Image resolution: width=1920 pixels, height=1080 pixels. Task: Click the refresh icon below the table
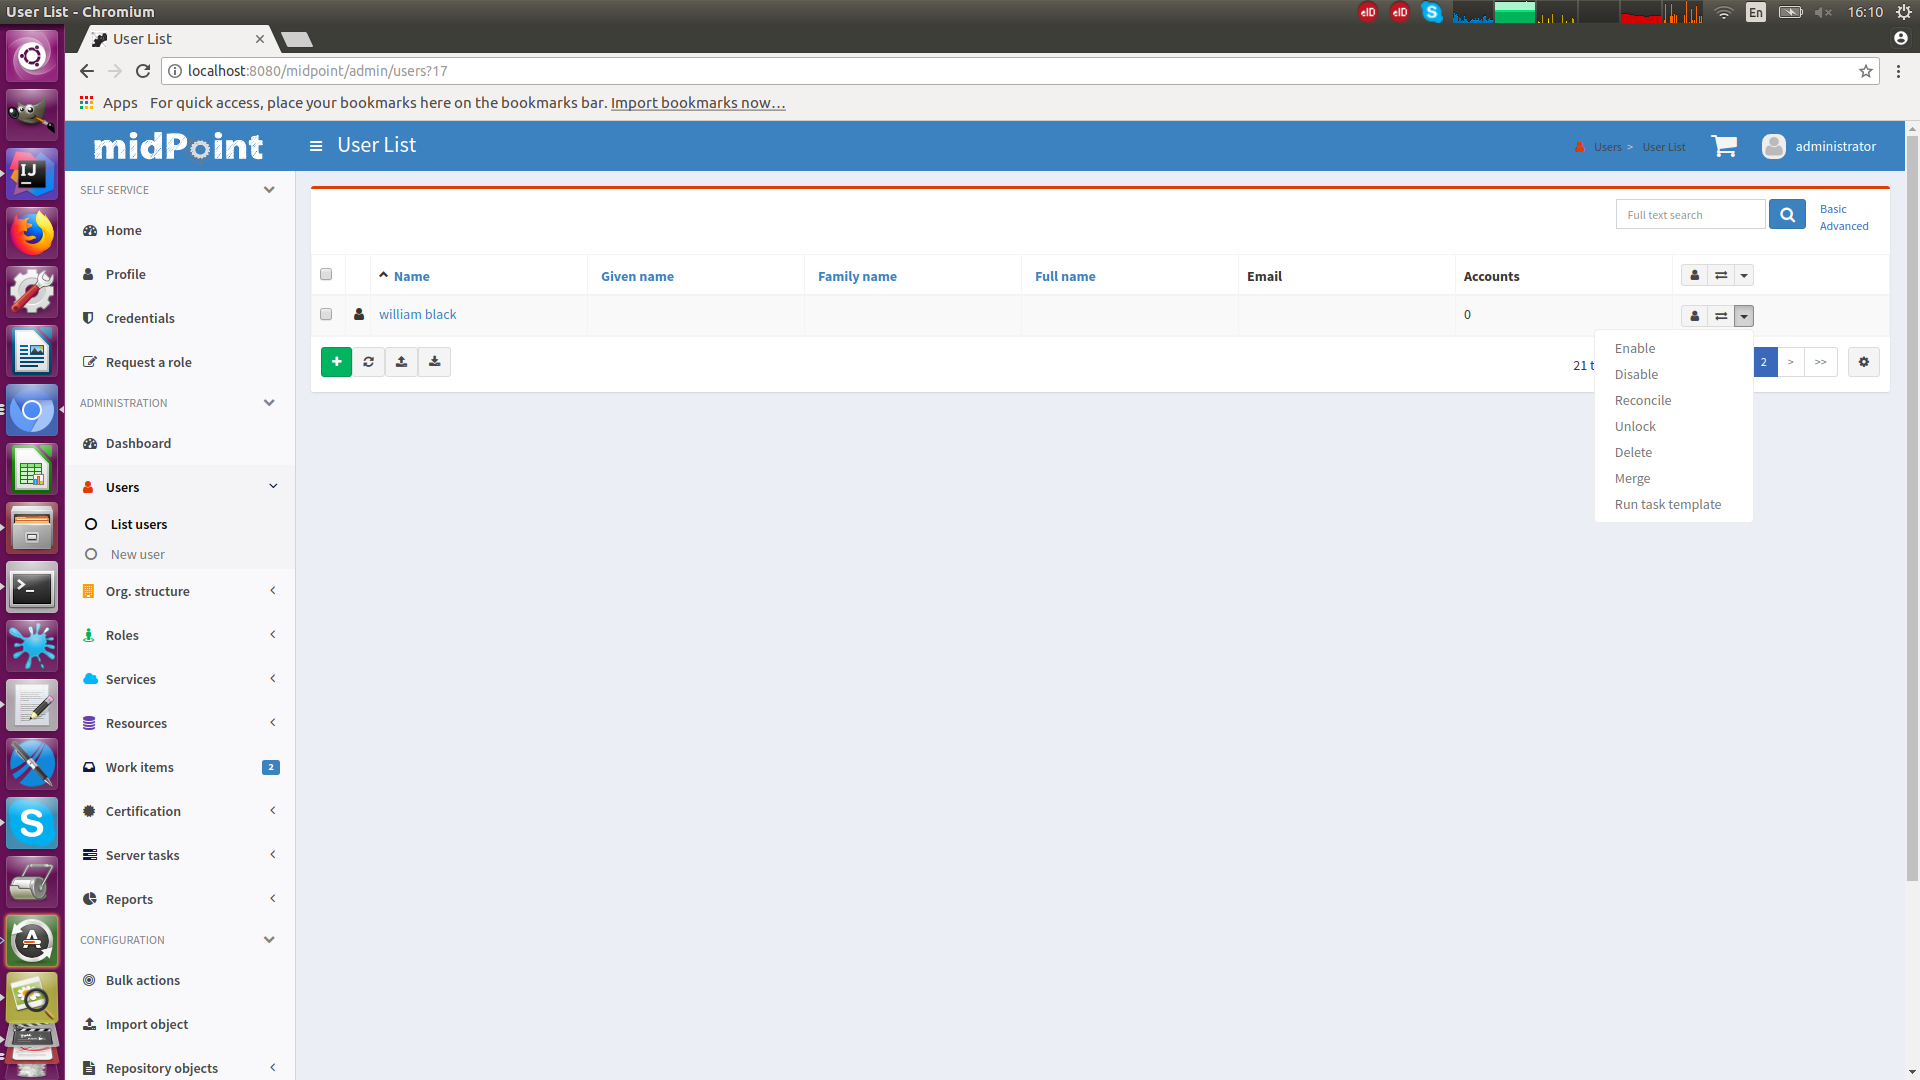pos(369,362)
